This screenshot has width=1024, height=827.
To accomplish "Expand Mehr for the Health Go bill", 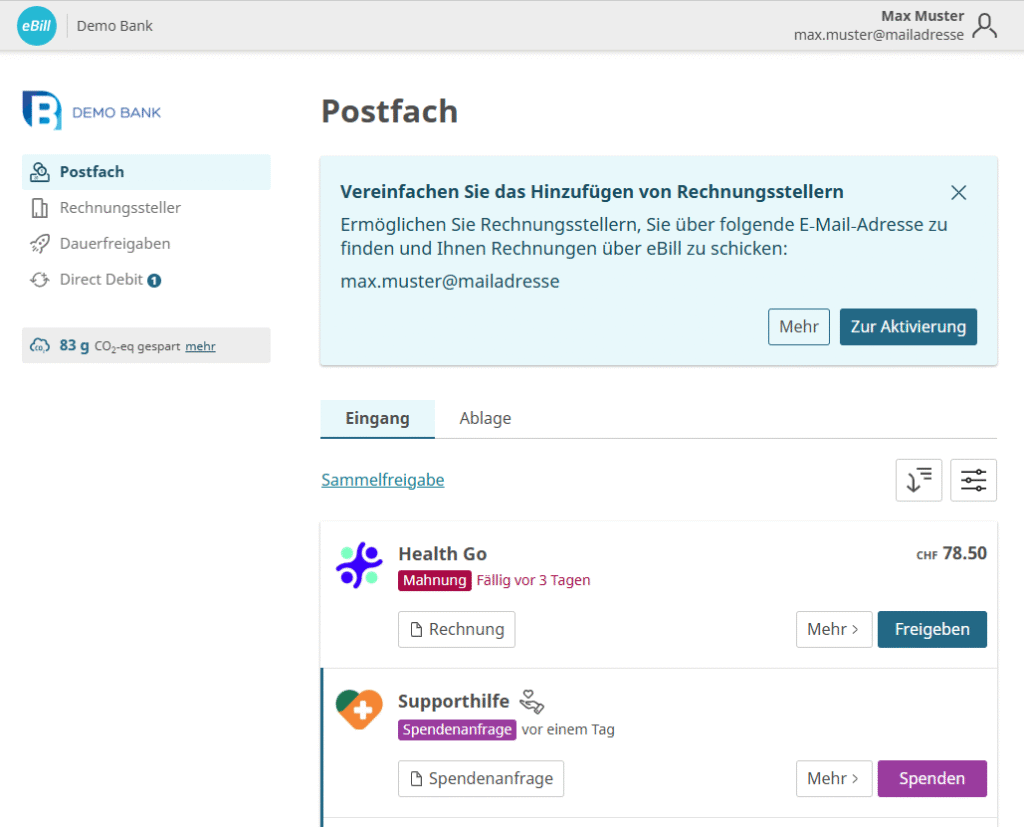I will point(834,630).
